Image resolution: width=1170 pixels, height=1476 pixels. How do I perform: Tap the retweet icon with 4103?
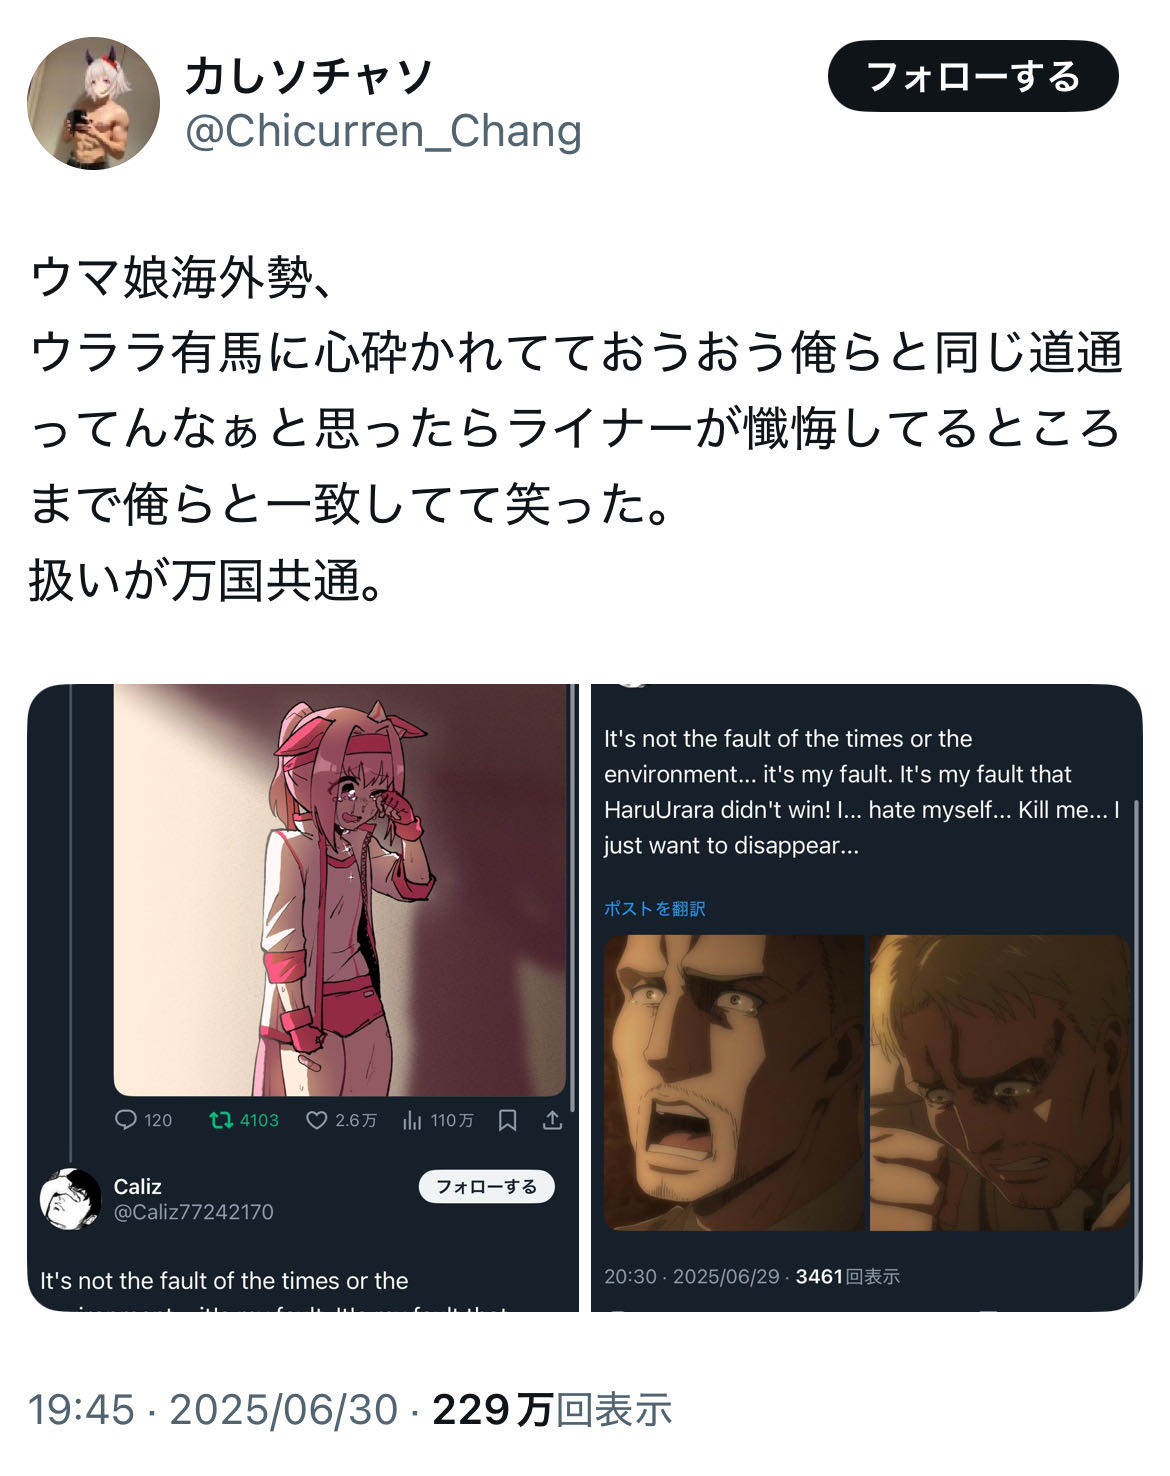[221, 1120]
